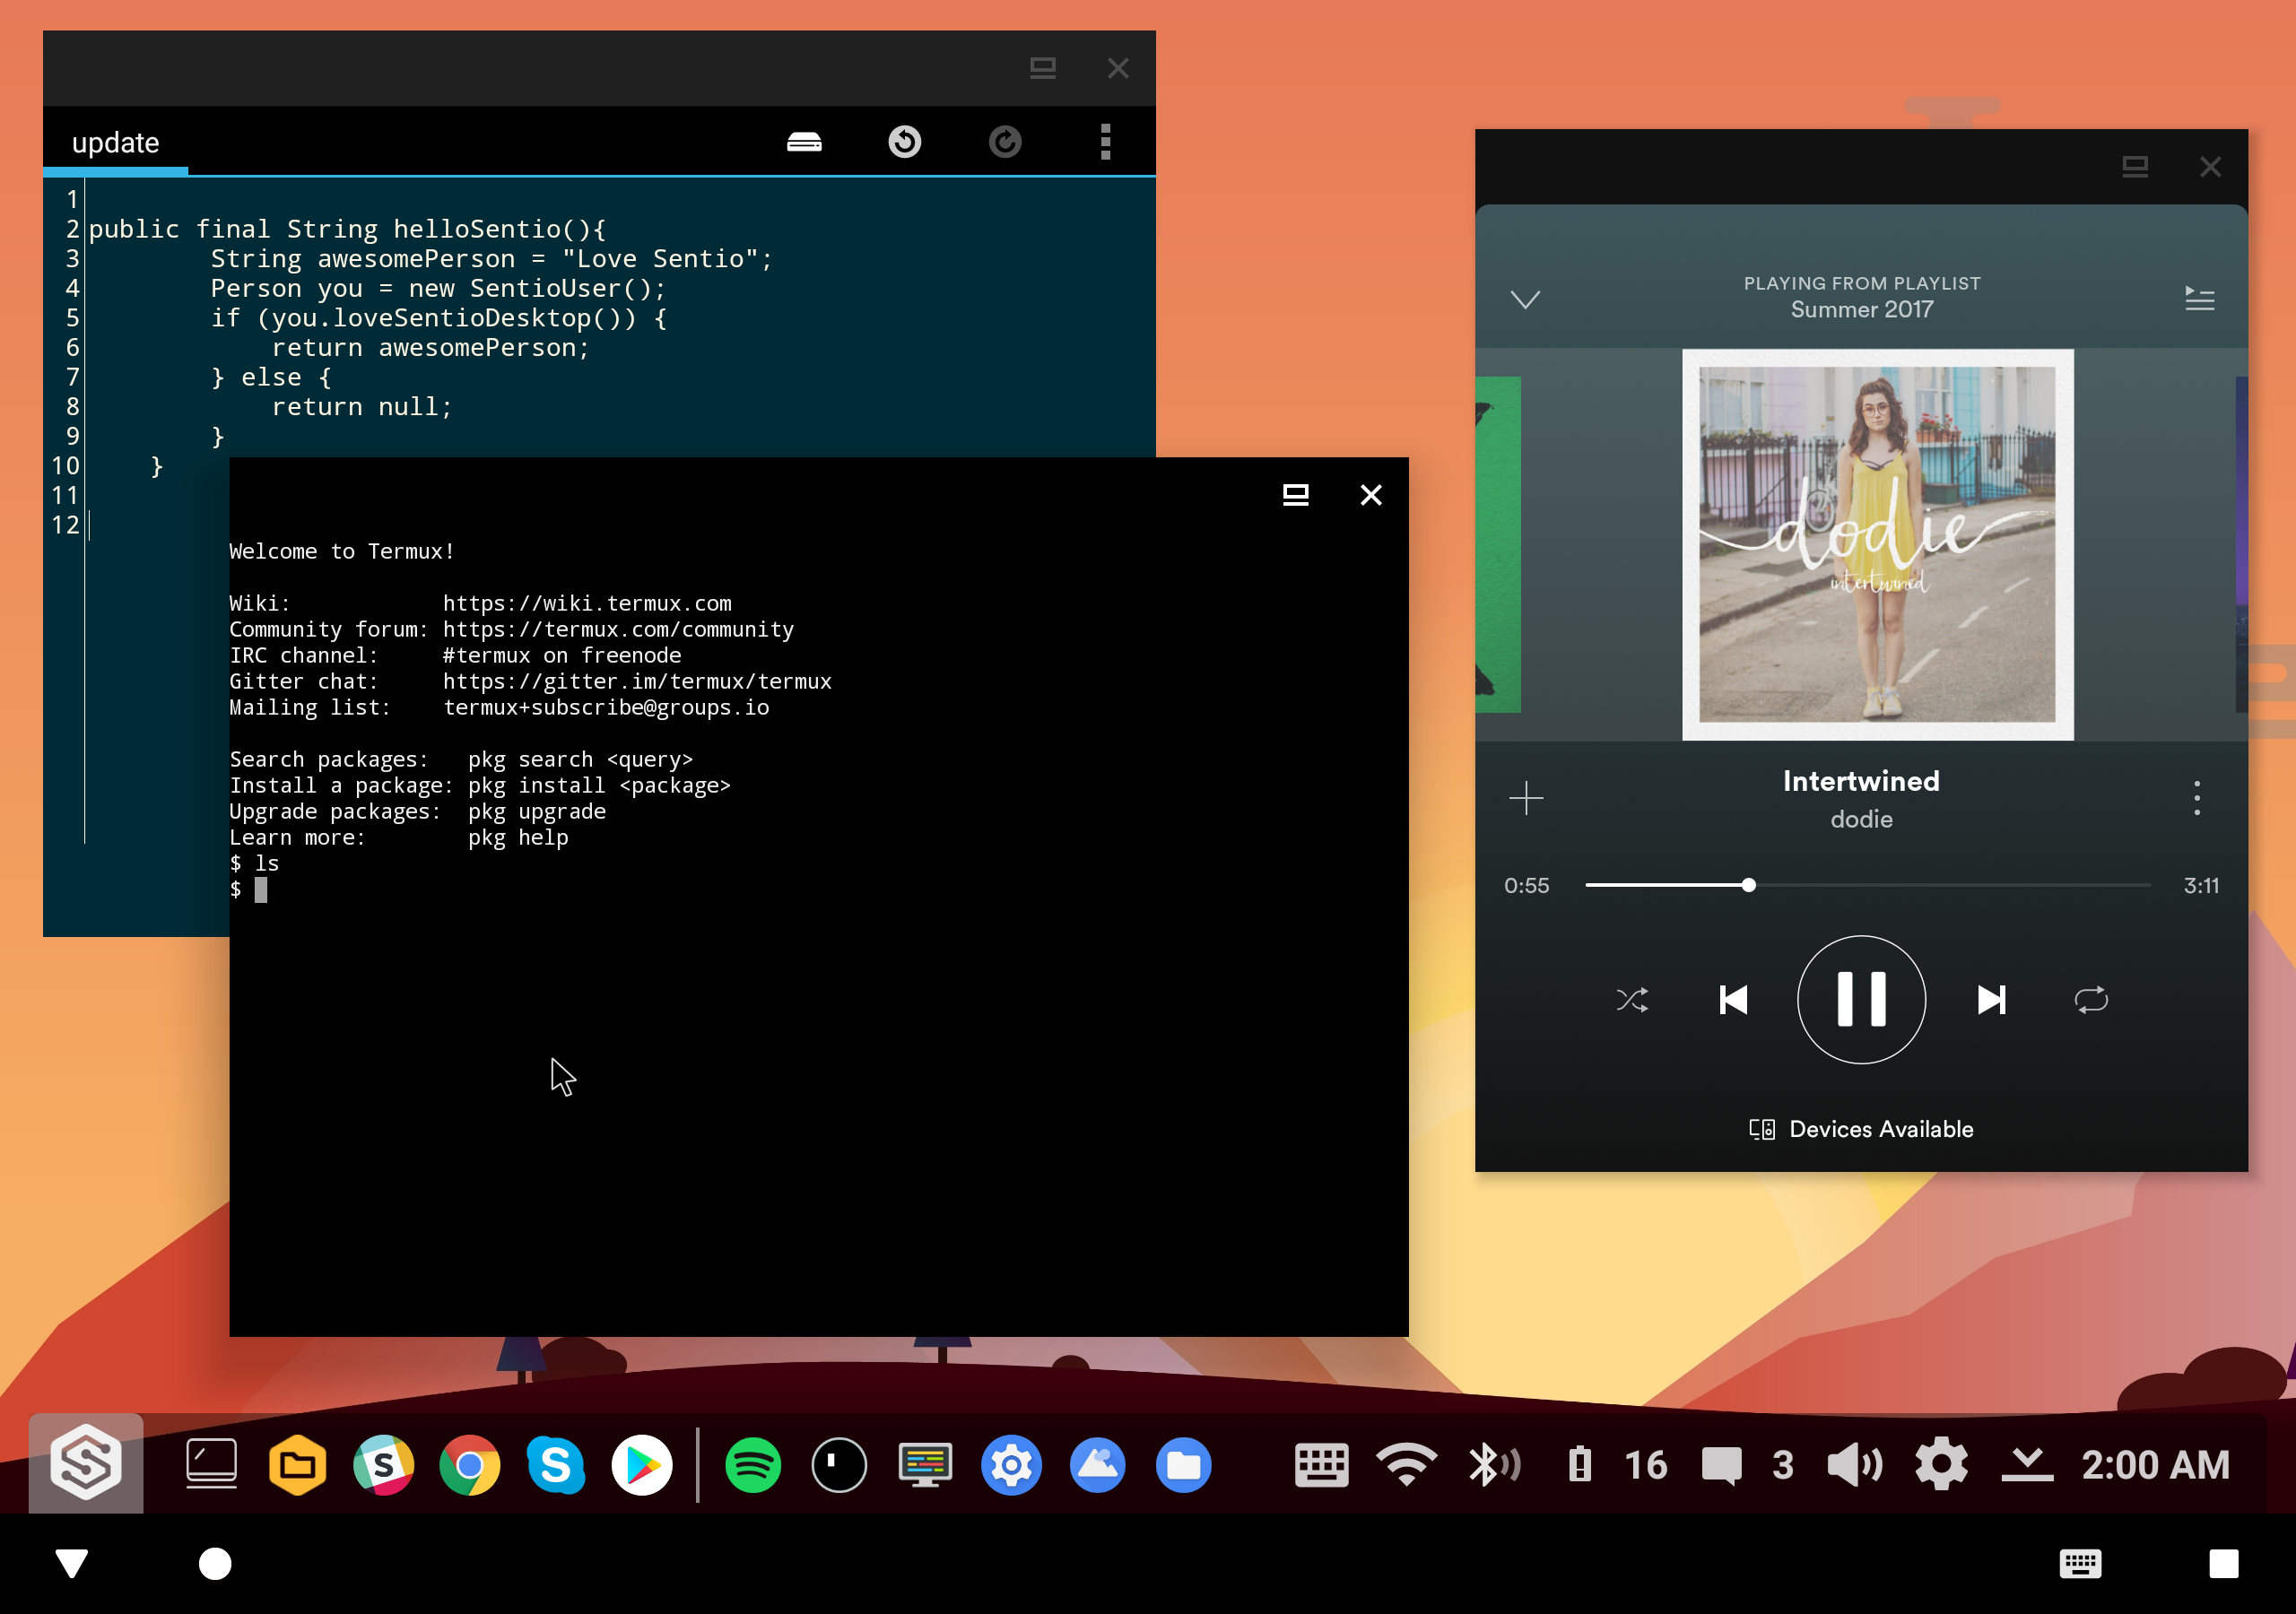Collapse the Spotify now playing view

tap(1525, 299)
